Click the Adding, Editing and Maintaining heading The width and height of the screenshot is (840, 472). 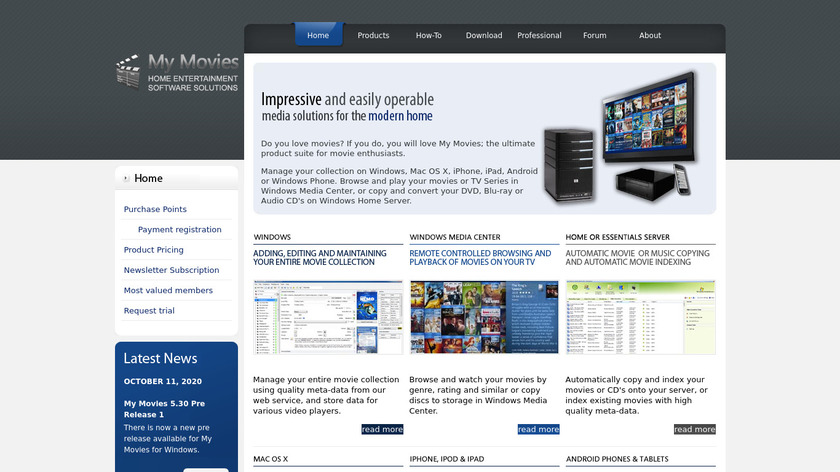click(320, 258)
